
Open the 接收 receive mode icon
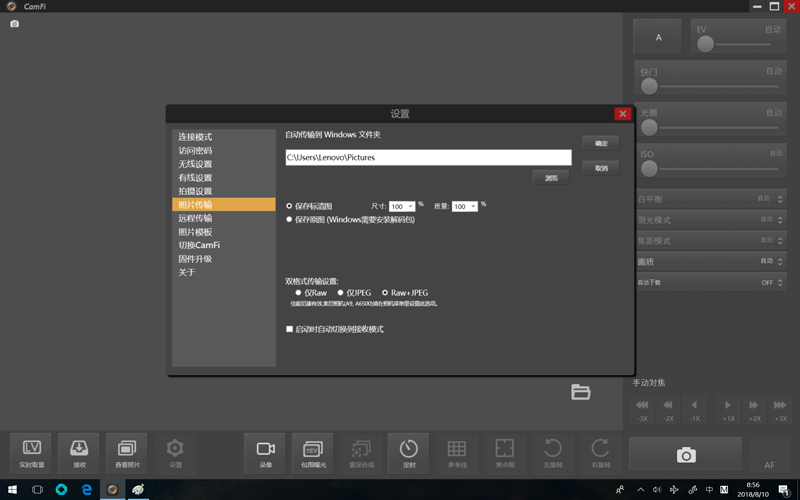point(79,452)
